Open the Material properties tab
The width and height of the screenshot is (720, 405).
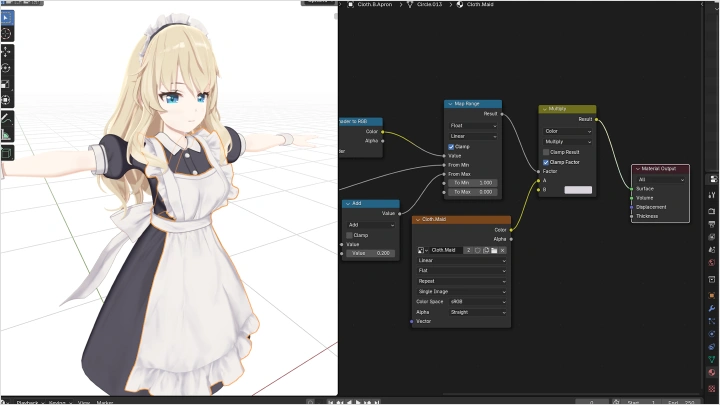tap(712, 372)
